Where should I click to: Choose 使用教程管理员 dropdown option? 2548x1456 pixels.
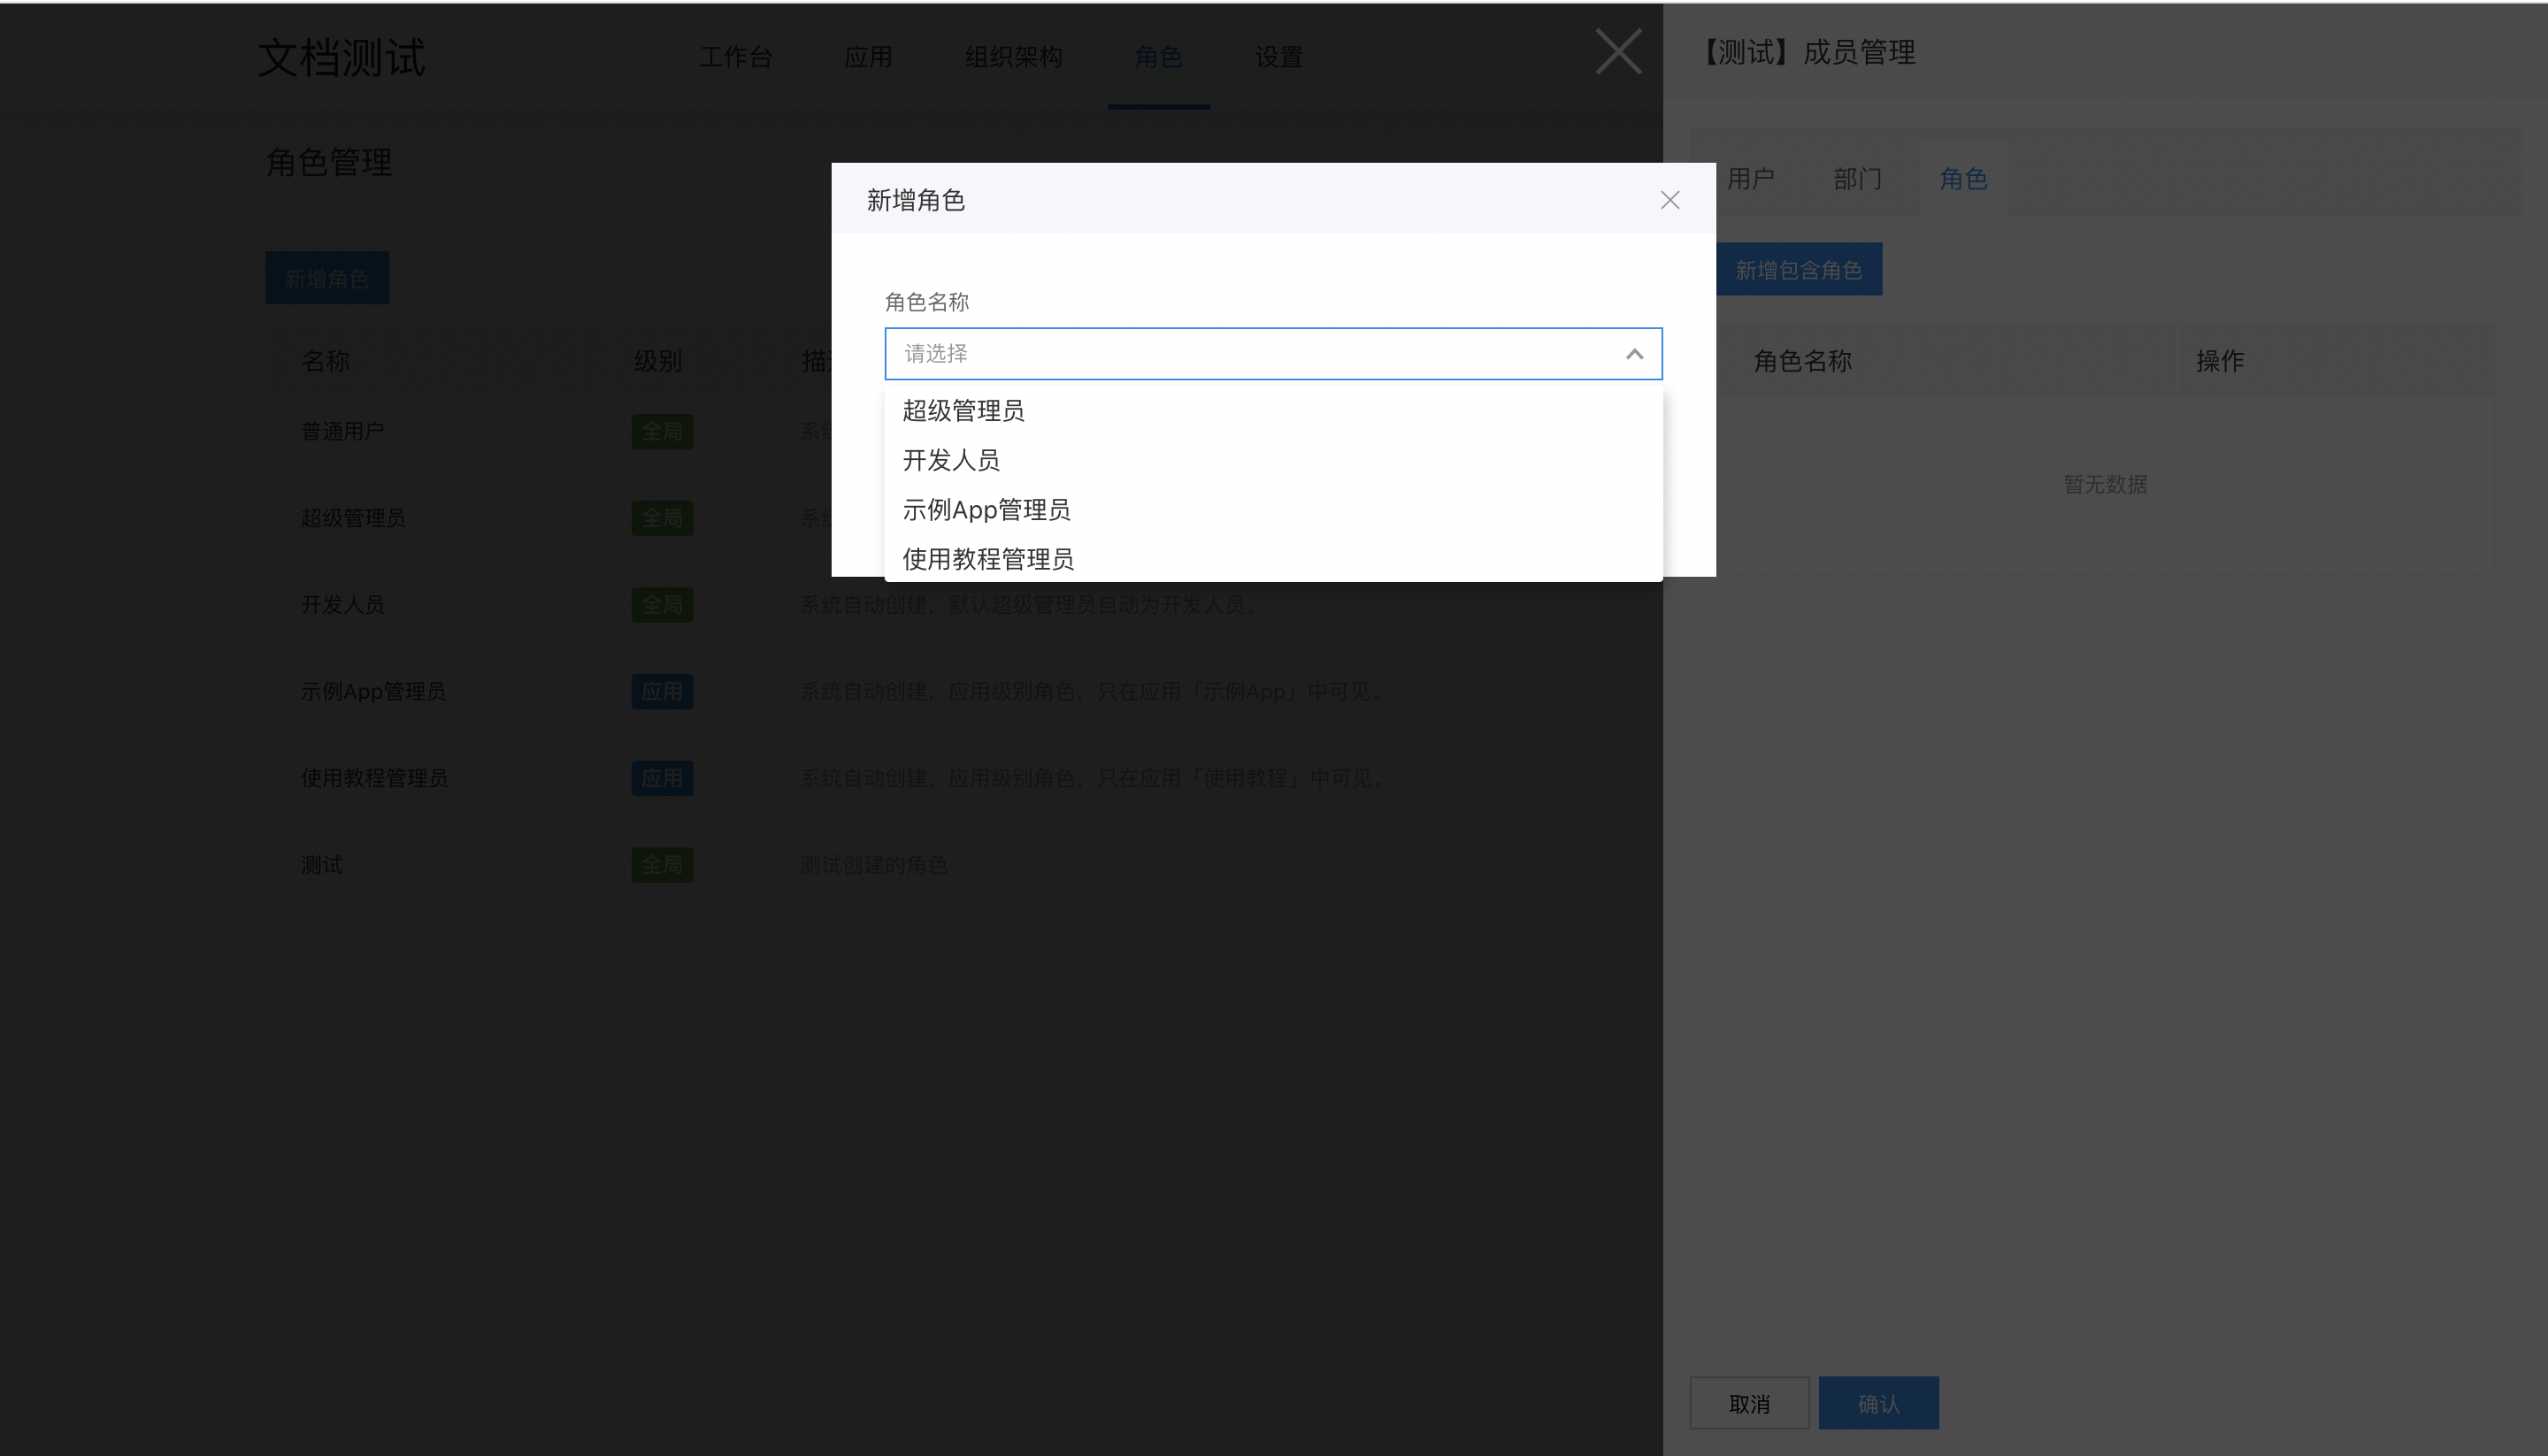(x=1273, y=559)
